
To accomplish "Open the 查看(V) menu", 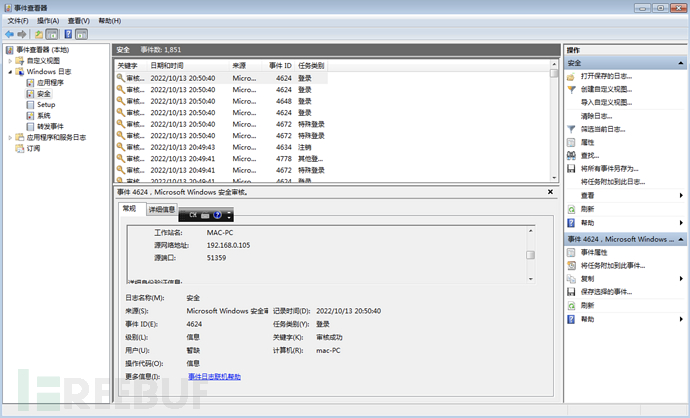I will 79,21.
